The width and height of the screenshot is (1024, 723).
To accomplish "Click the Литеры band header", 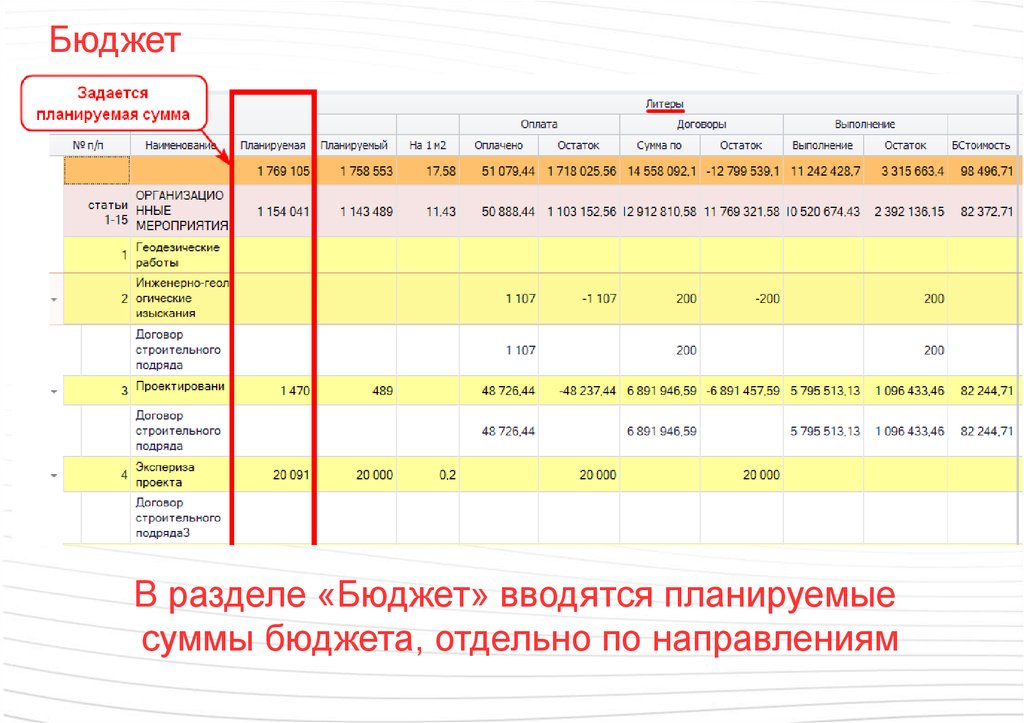I will click(664, 104).
